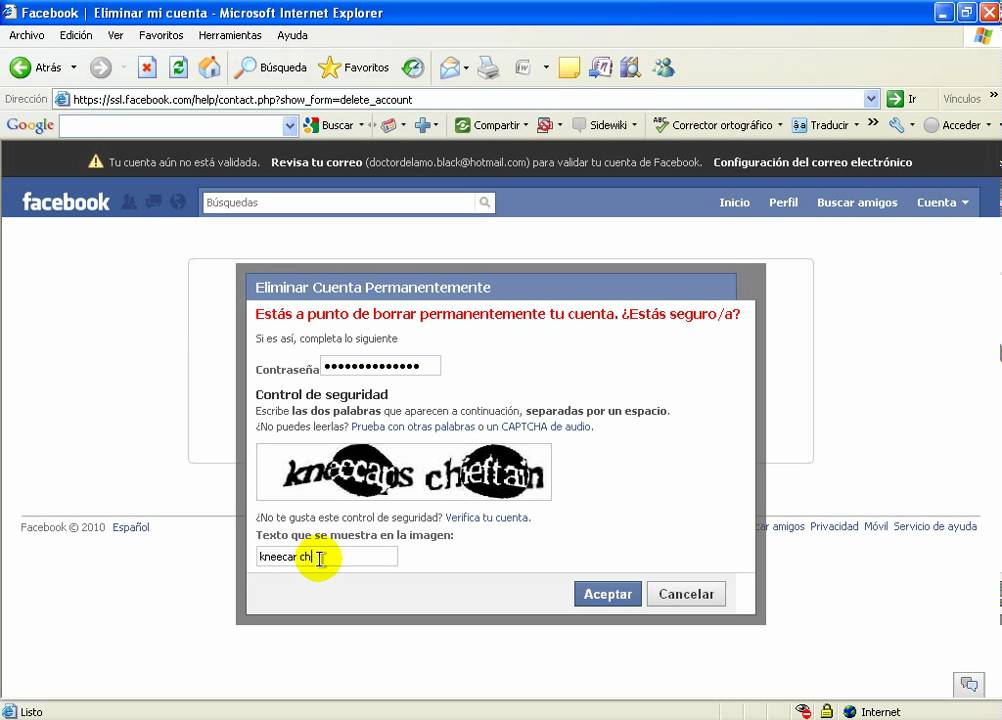Click the Google toolbar blue plus icon
The width and height of the screenshot is (1002, 720).
pyautogui.click(x=422, y=125)
